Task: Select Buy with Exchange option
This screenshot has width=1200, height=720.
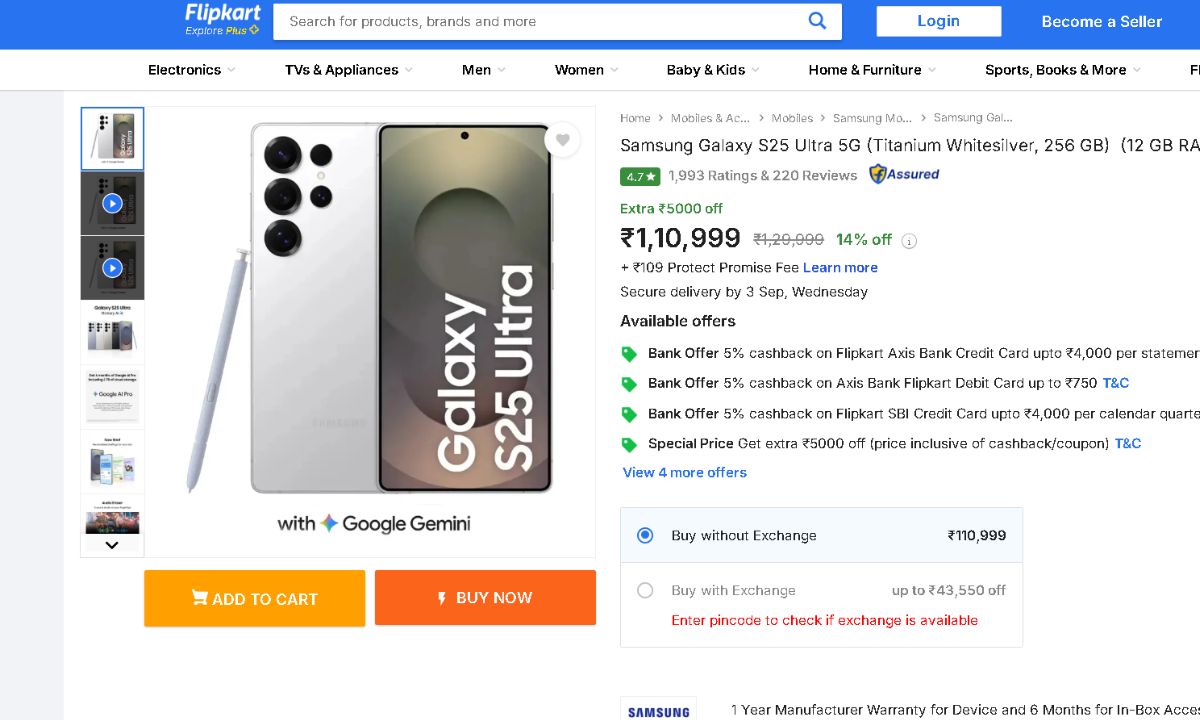Action: click(645, 590)
